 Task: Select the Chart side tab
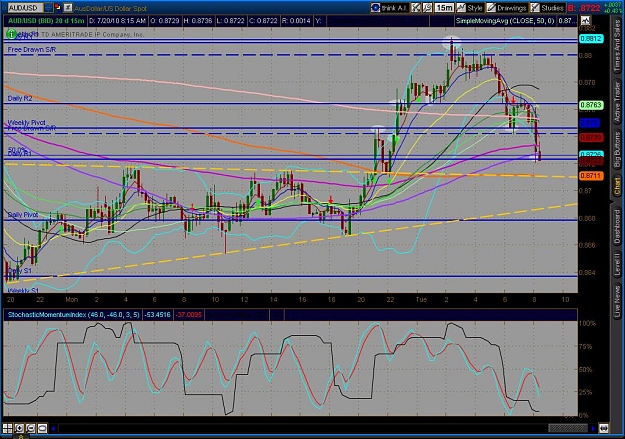pos(617,187)
